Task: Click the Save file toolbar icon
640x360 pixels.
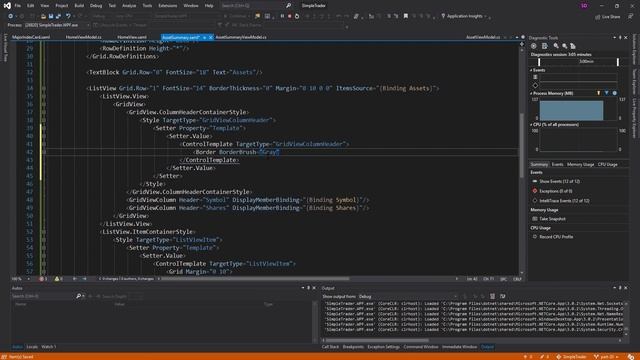Action: (51, 16)
